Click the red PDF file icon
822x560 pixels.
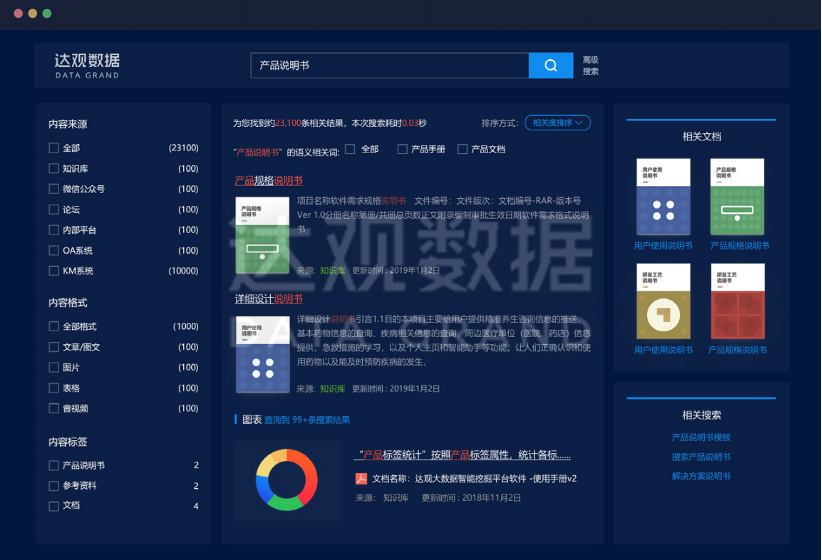362,478
